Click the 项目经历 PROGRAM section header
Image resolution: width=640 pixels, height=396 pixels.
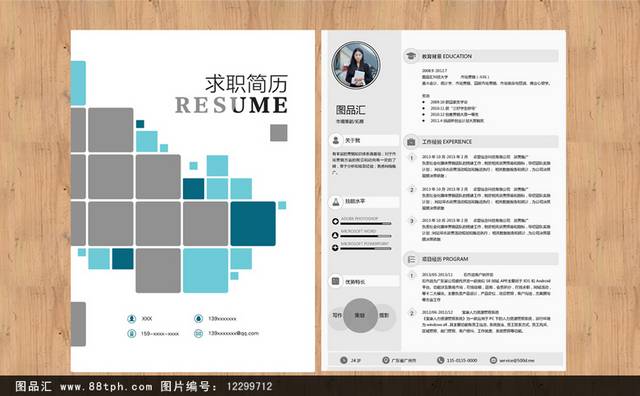click(x=481, y=259)
